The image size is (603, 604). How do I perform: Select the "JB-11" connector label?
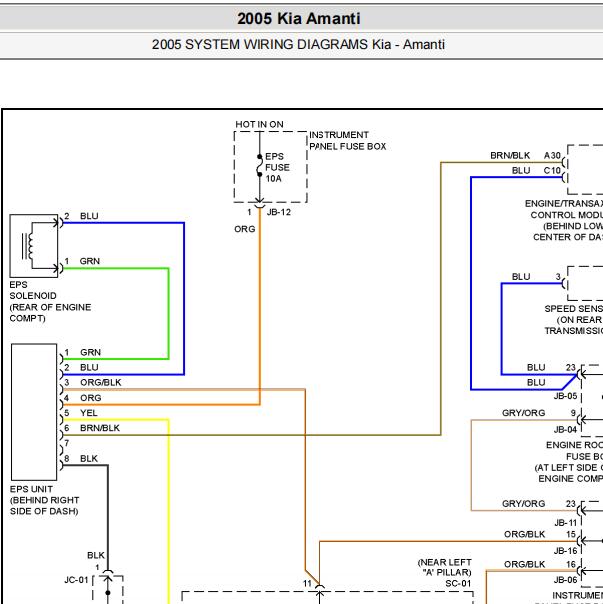(565, 523)
